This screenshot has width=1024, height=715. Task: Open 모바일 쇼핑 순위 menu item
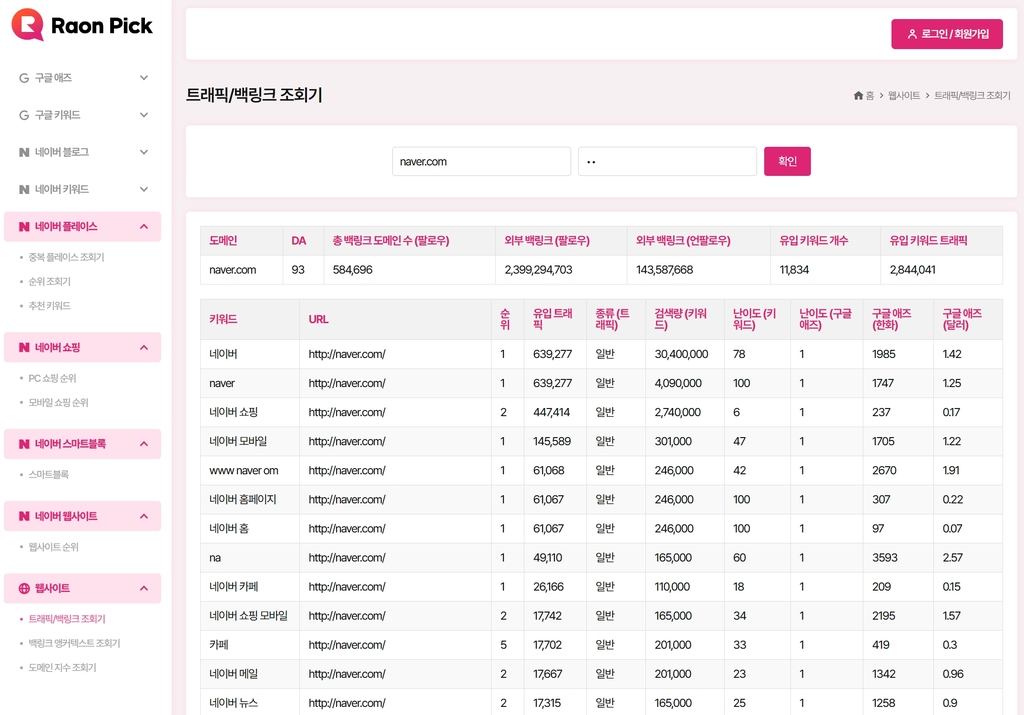(58, 402)
